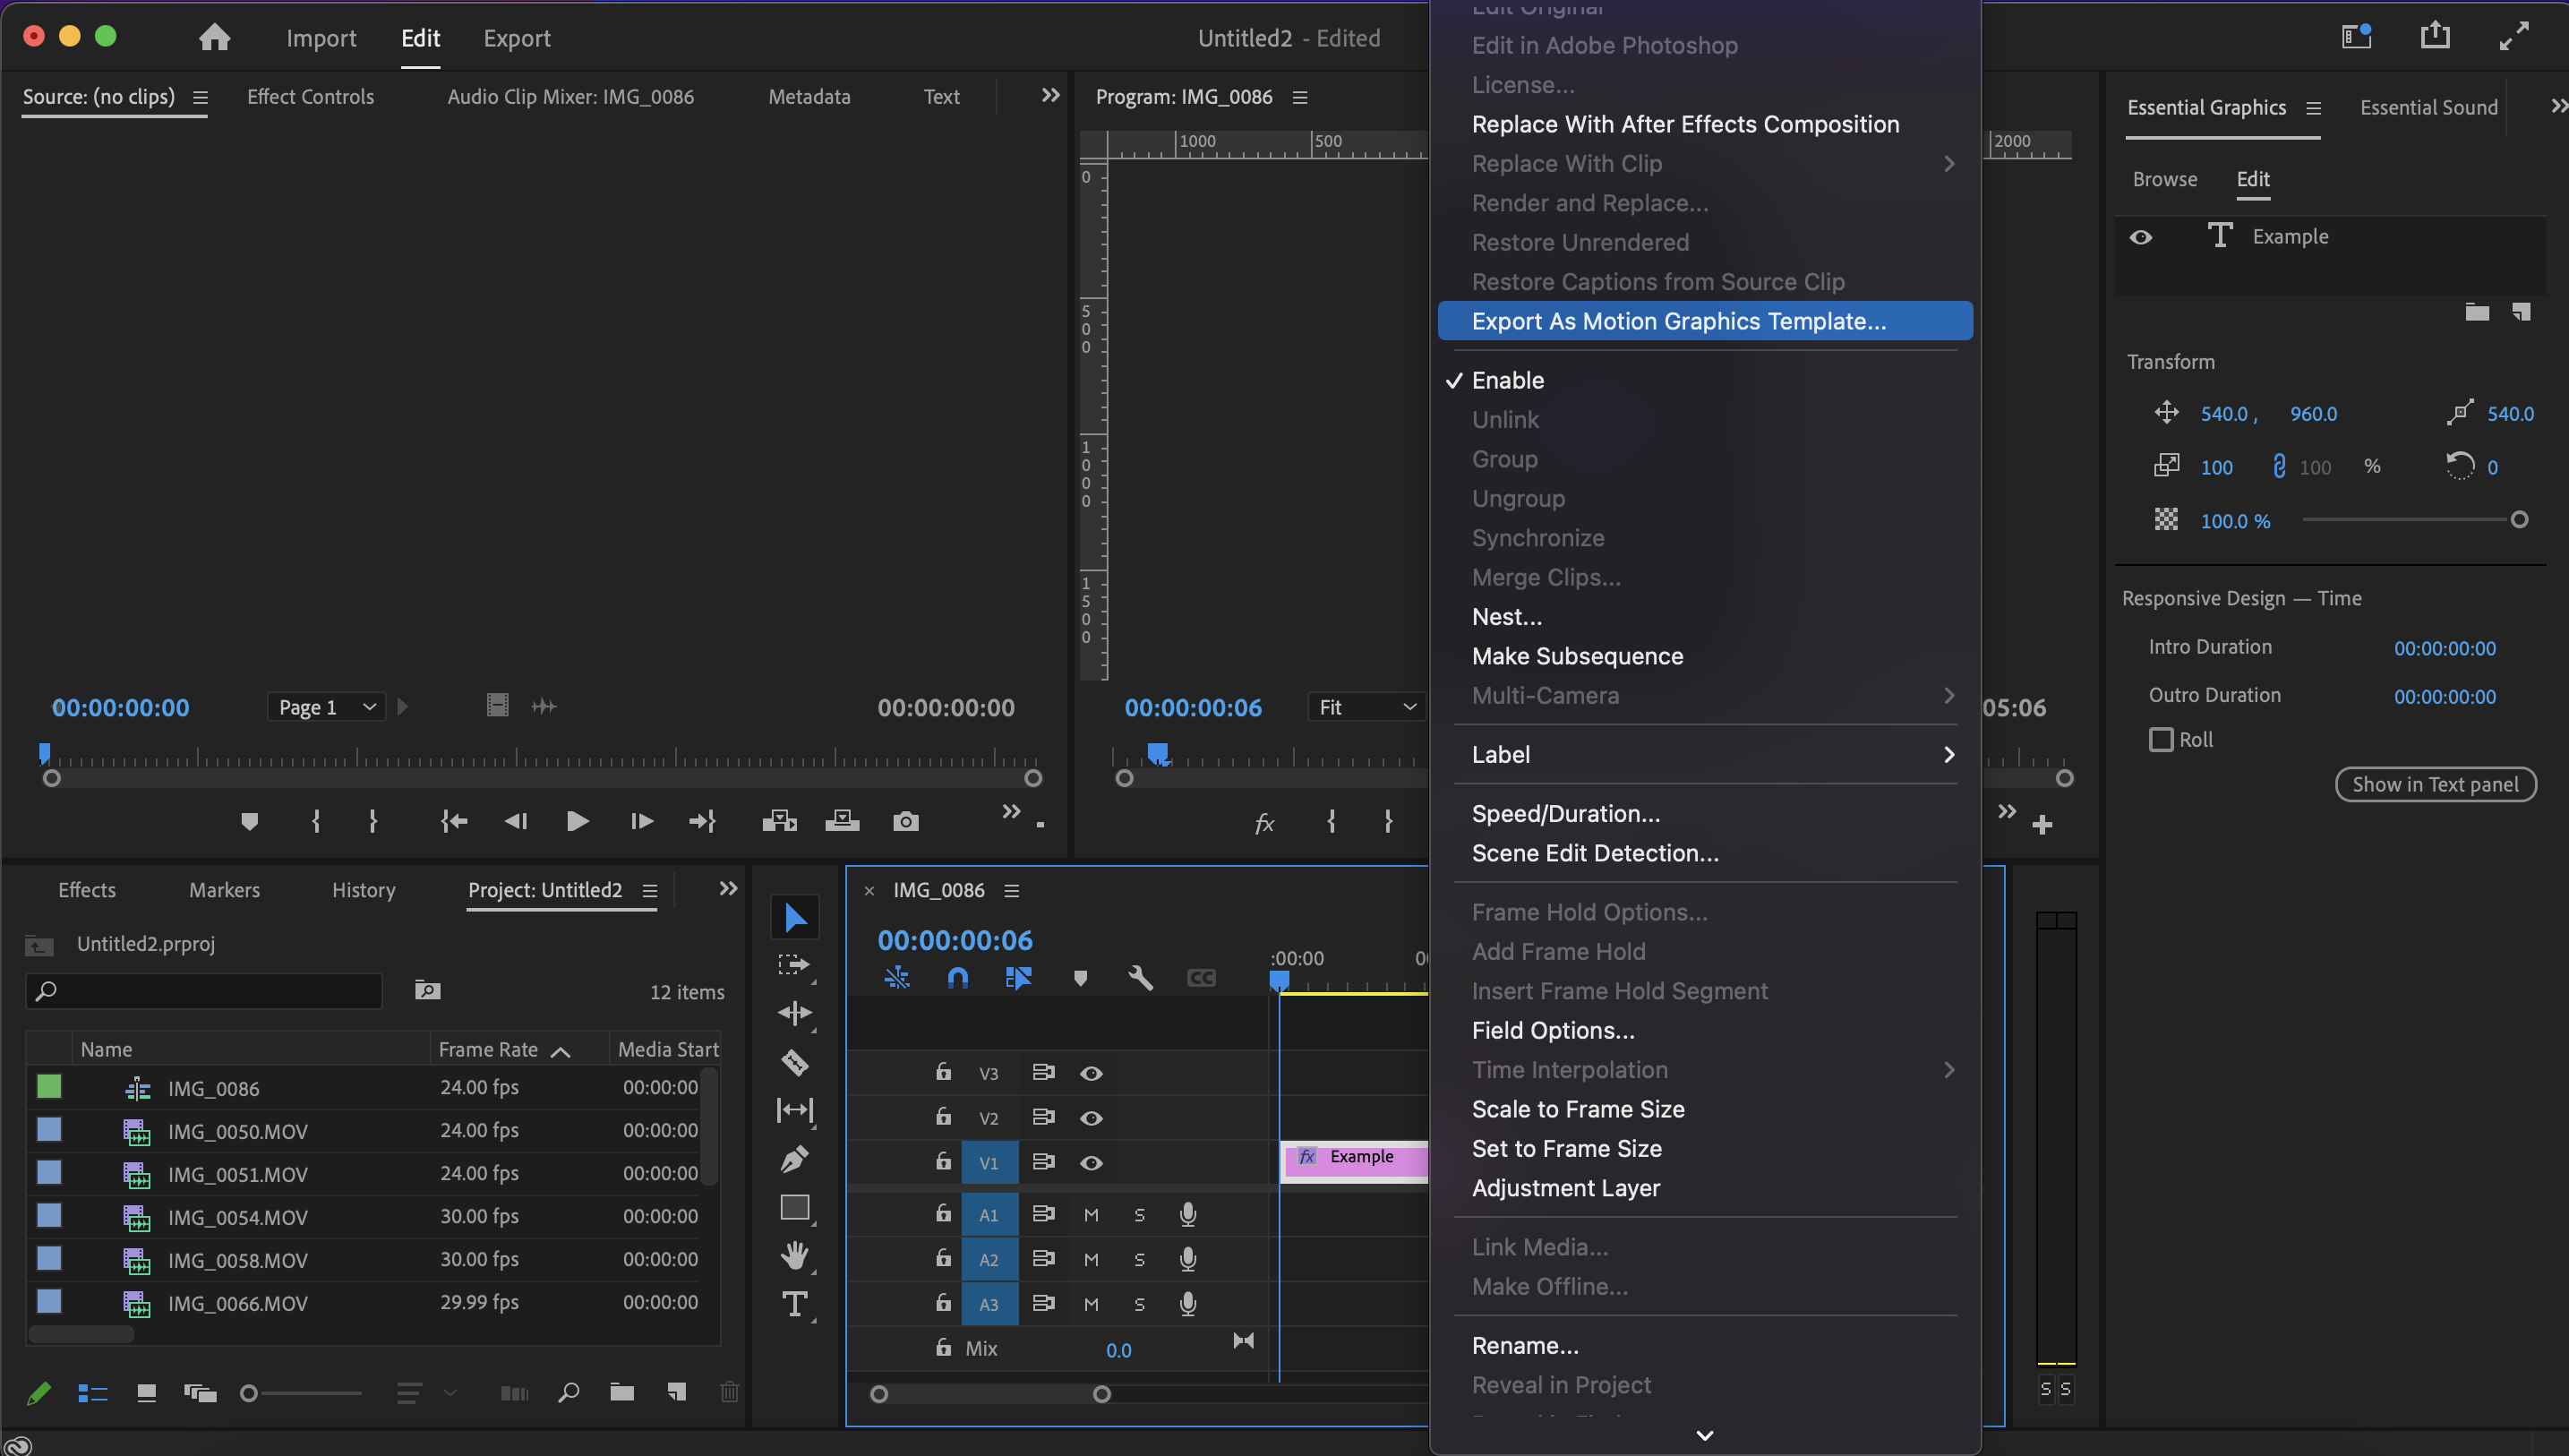
Task: Open the timeline wrench settings menu
Action: click(1139, 978)
